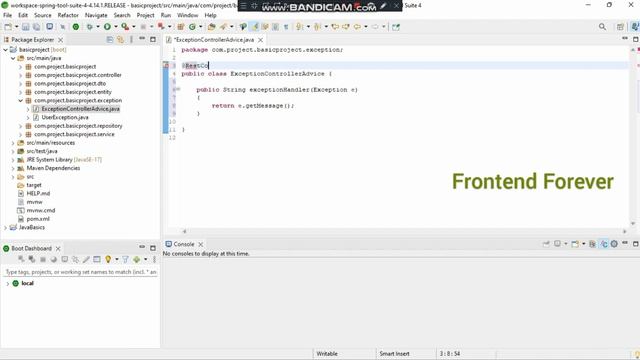Open Package Explorer view menu
This screenshot has height=360, width=640.
131,40
